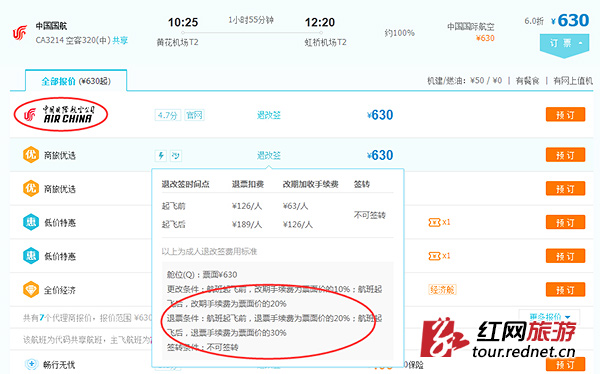Viewport: 600px width, 374px height.
Task: Click the 共享 code-share link
Action: (120, 41)
